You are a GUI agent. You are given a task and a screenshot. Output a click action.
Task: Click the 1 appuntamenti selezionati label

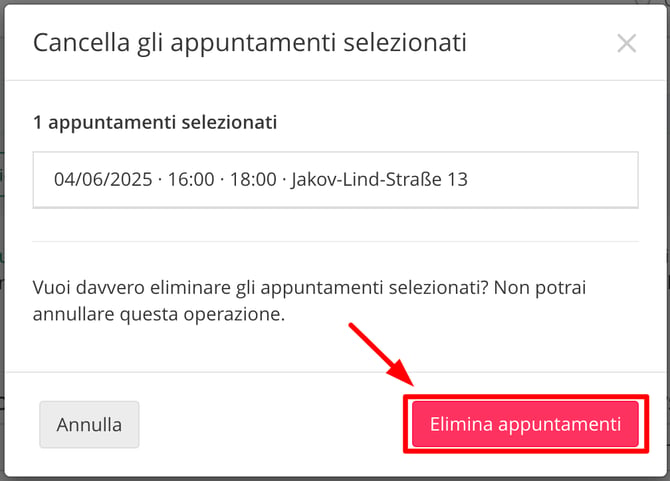pyautogui.click(x=155, y=123)
